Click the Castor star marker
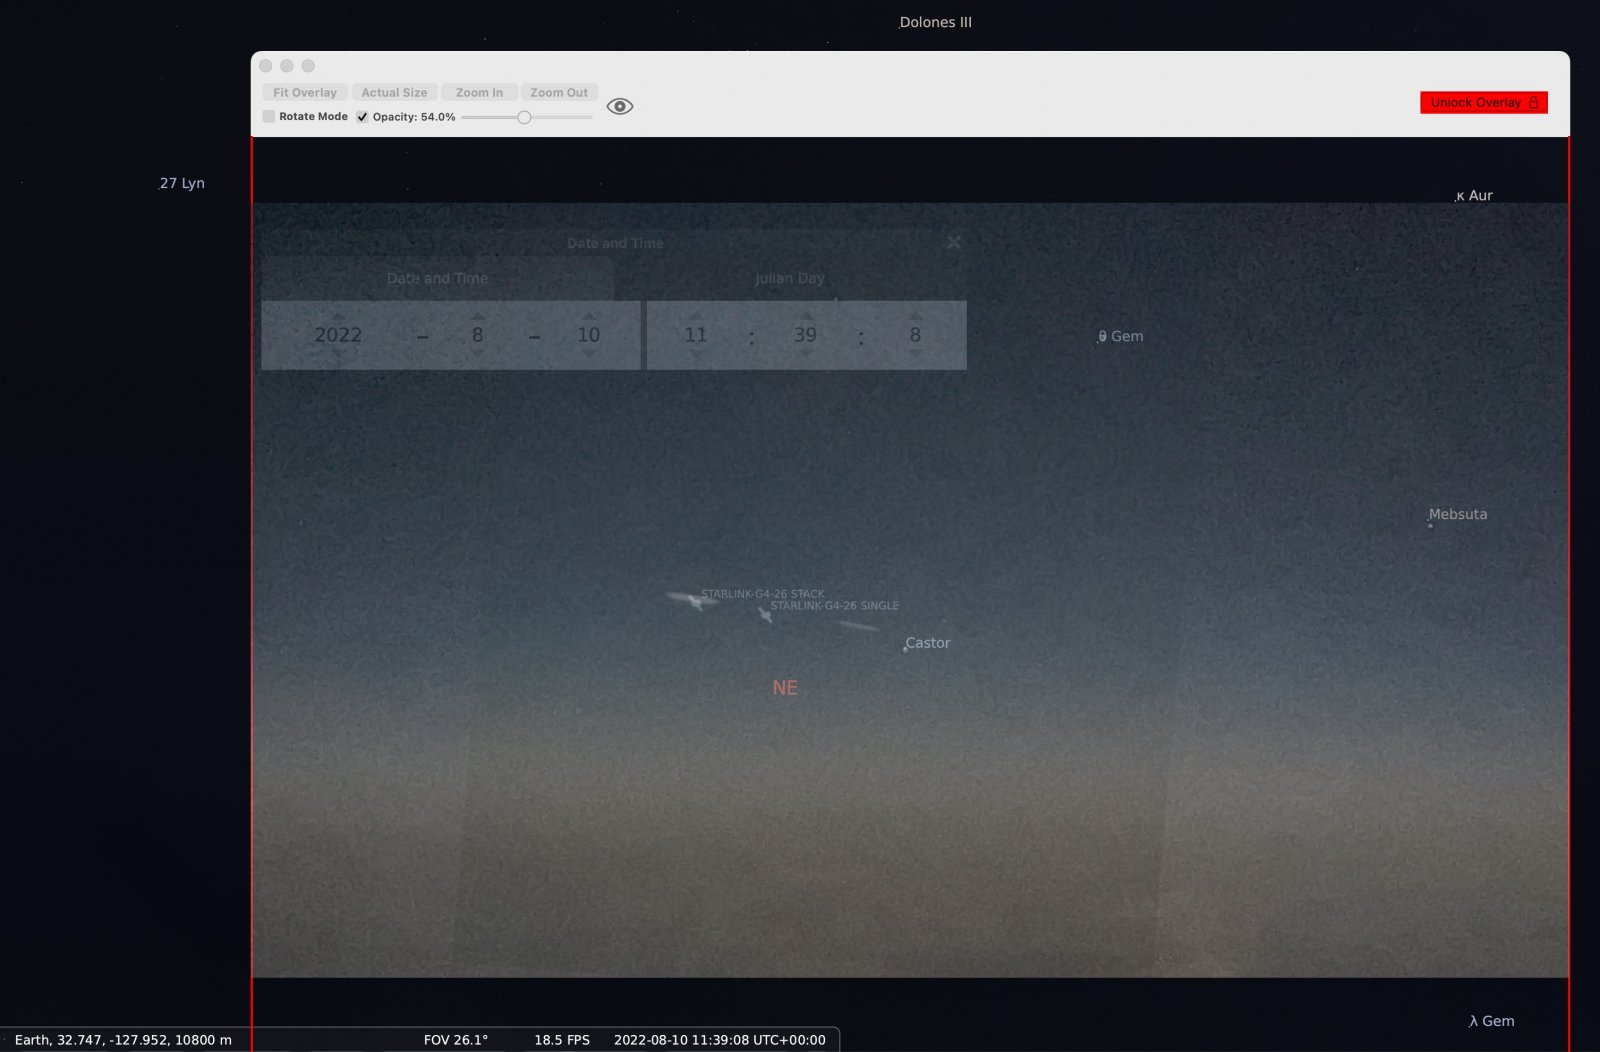 tap(906, 649)
